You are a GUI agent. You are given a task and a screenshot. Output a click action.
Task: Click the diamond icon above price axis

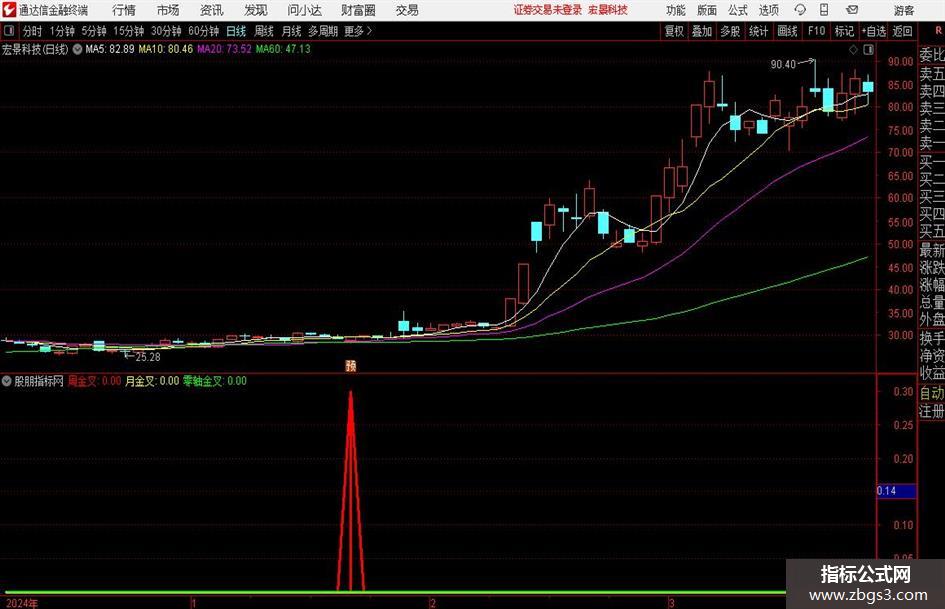[x=853, y=50]
